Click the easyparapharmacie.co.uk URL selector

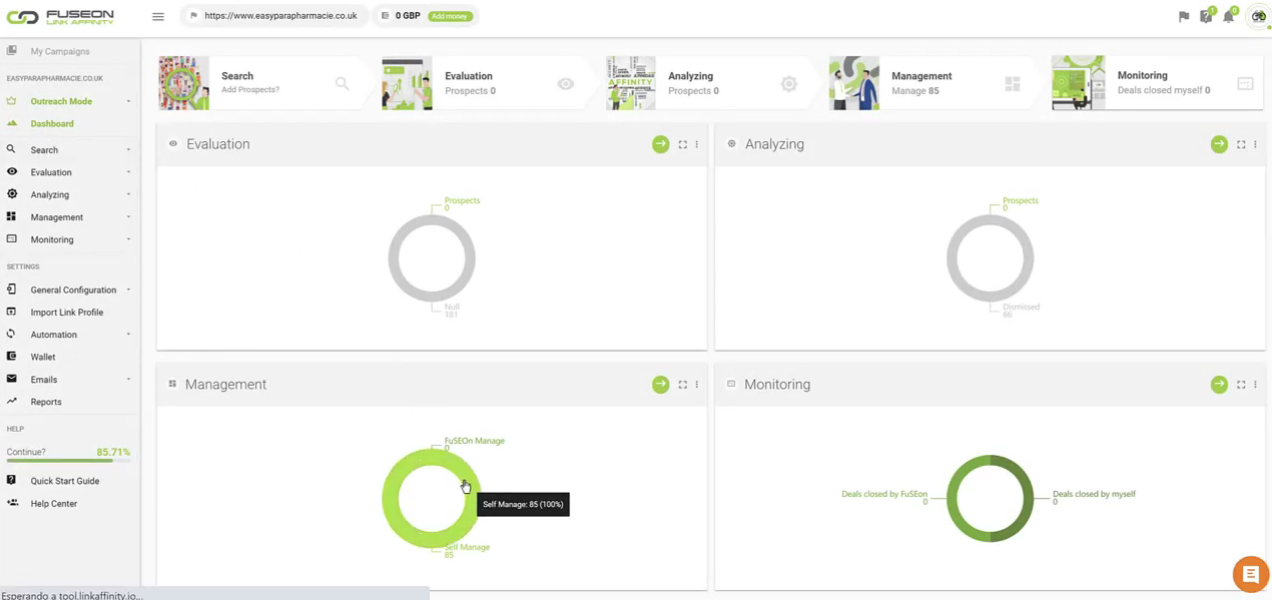(x=273, y=16)
